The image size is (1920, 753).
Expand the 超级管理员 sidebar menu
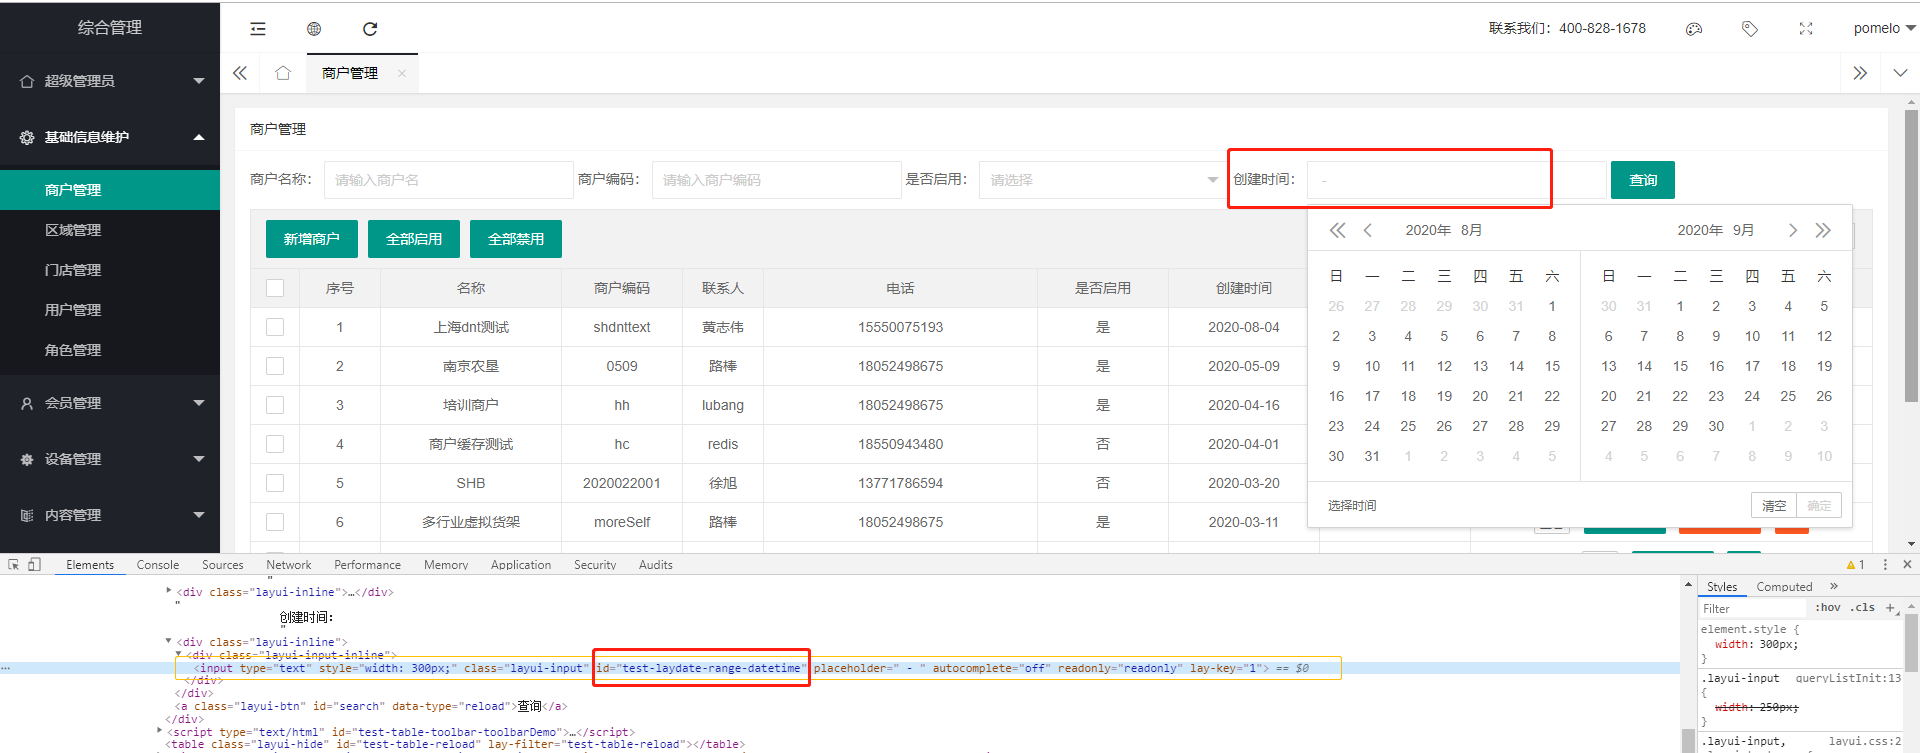pyautogui.click(x=110, y=81)
